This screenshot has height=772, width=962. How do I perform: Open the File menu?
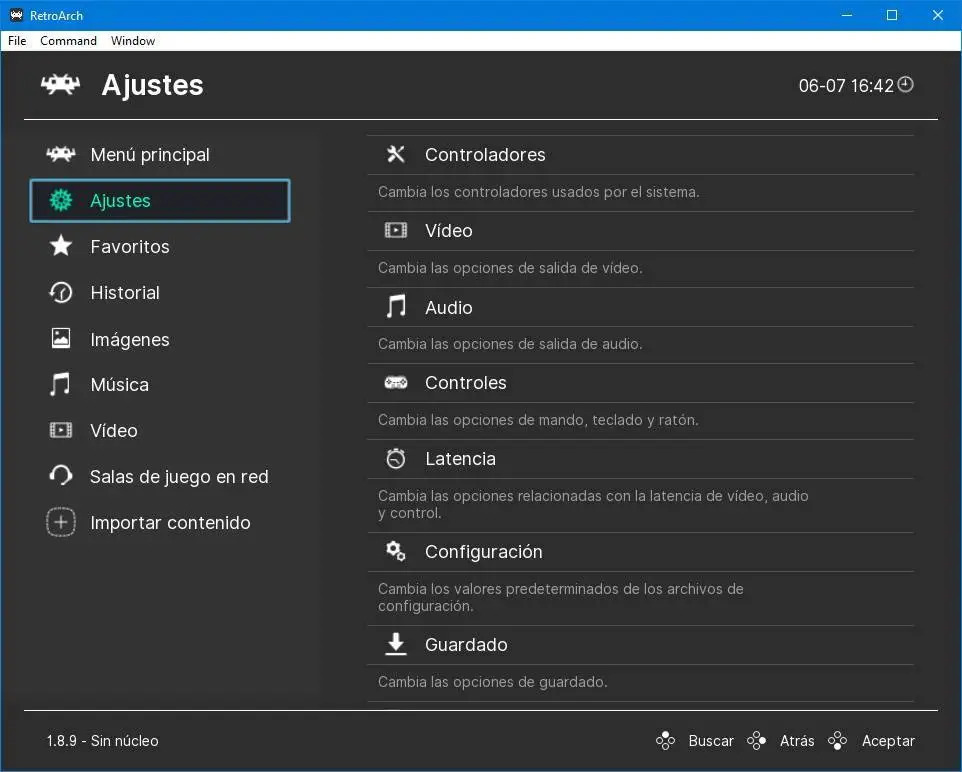tap(17, 41)
